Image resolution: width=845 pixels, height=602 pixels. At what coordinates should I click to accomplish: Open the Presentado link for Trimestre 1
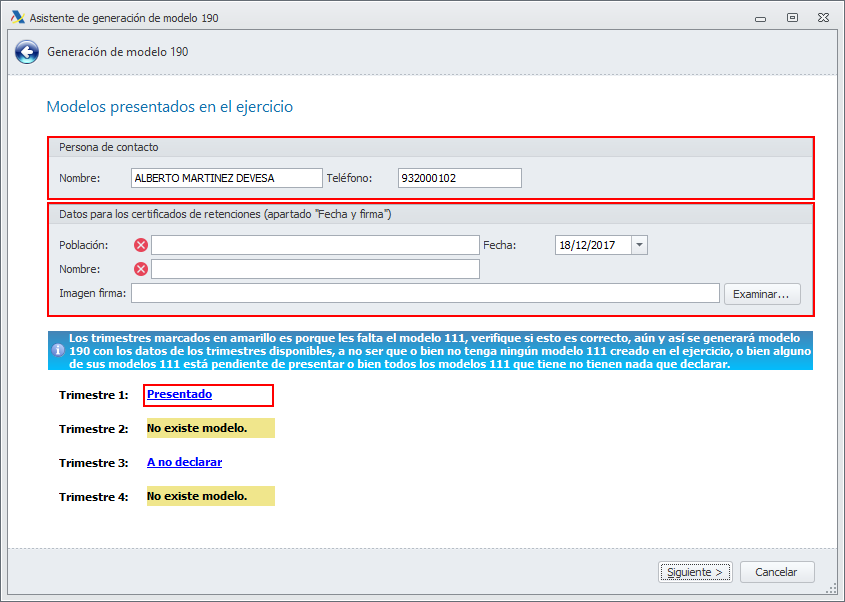(x=179, y=394)
